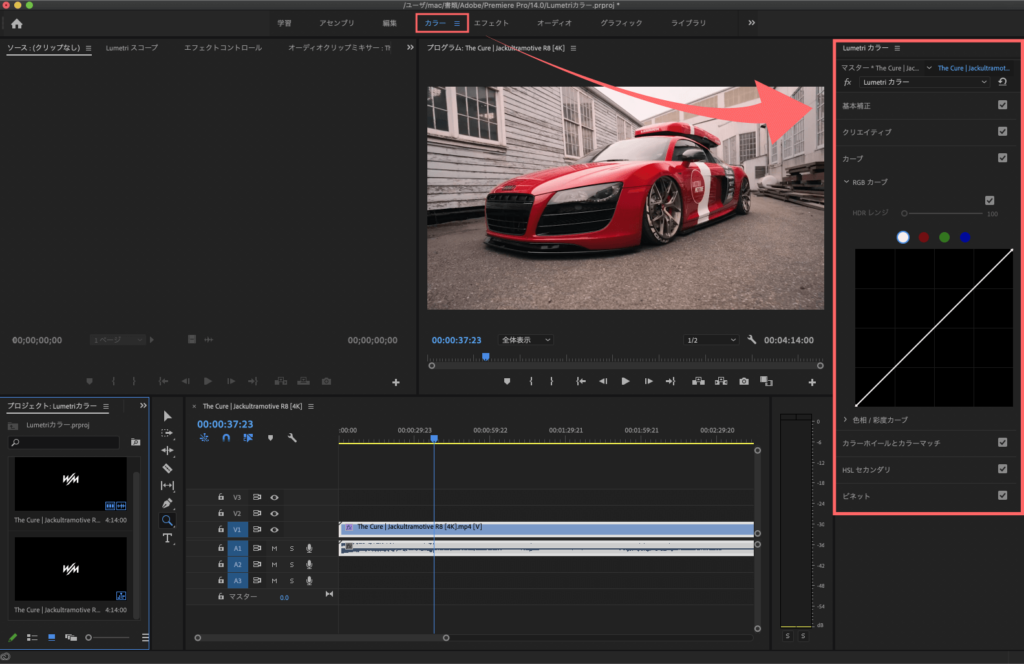1024x664 pixels.
Task: Collapse RGB カーブ section
Action: (x=846, y=182)
